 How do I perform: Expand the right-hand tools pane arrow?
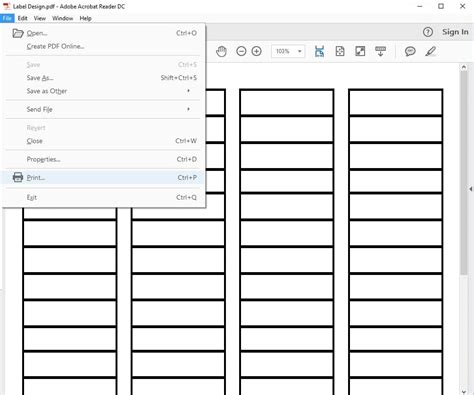point(471,189)
